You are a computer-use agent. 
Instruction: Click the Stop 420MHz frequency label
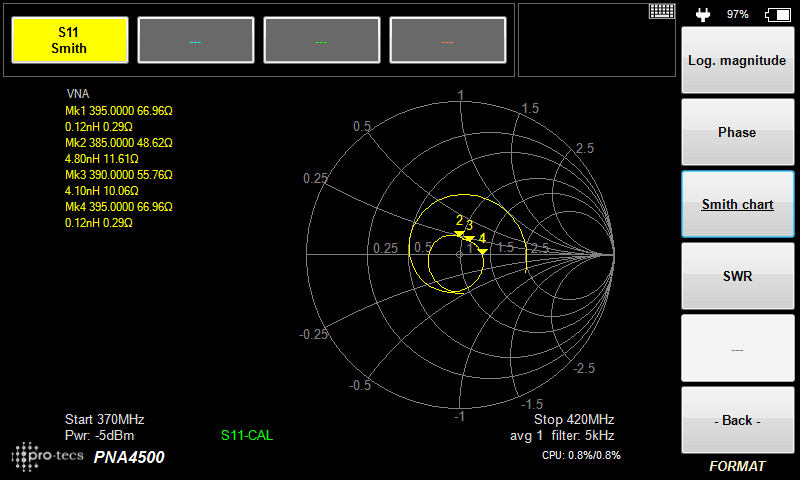(573, 419)
